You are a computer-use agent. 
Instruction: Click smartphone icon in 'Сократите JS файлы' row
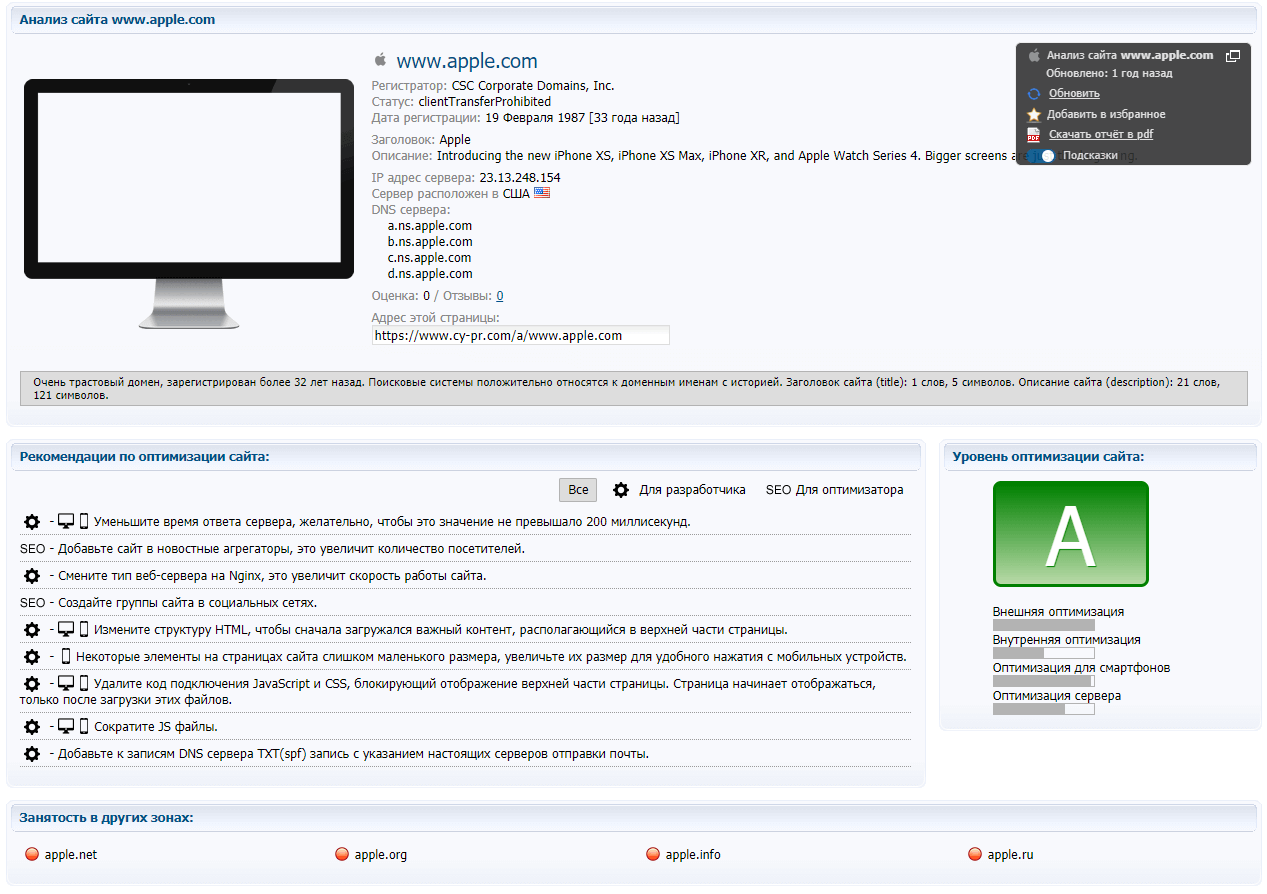[84, 727]
